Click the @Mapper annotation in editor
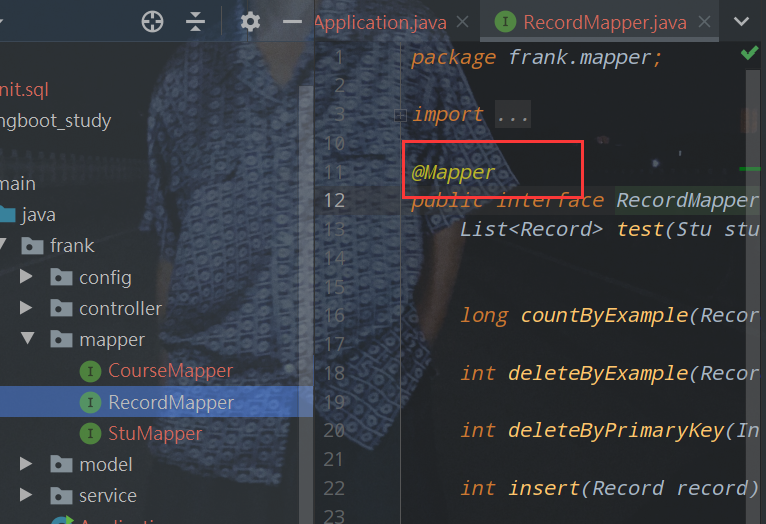This screenshot has width=766, height=524. 453,172
